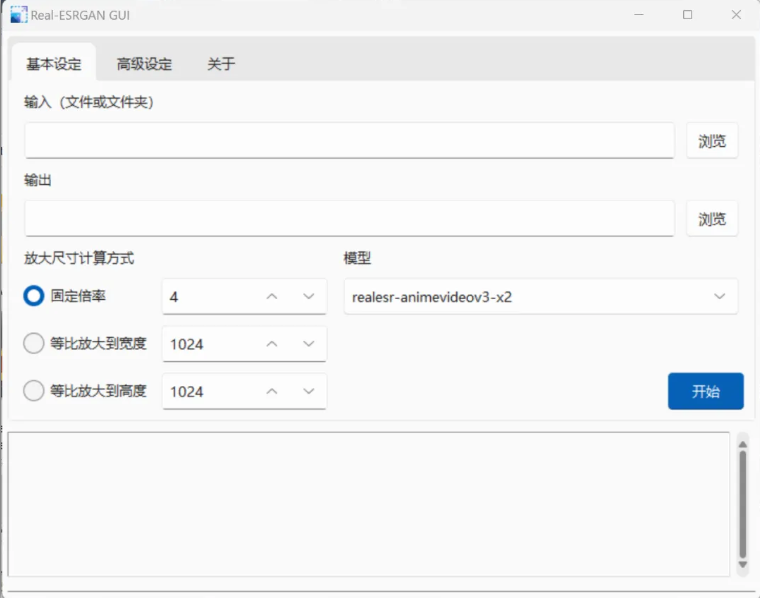Screen dimensions: 760x598
Task: Click the 输入 file or folder path field
Action: [x=349, y=141]
